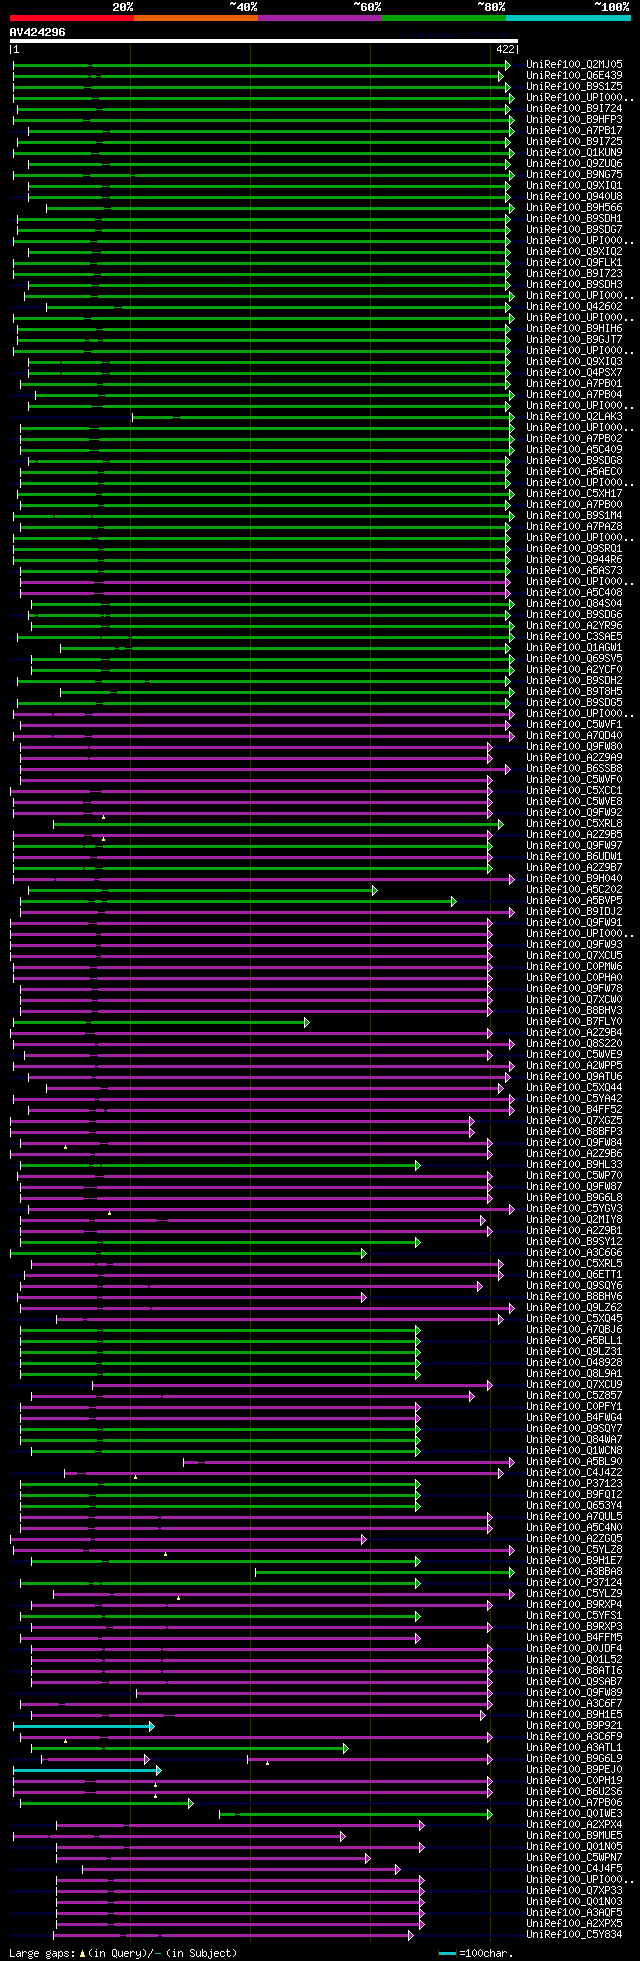Click the UniRef100_B9H040 label

[574, 878]
